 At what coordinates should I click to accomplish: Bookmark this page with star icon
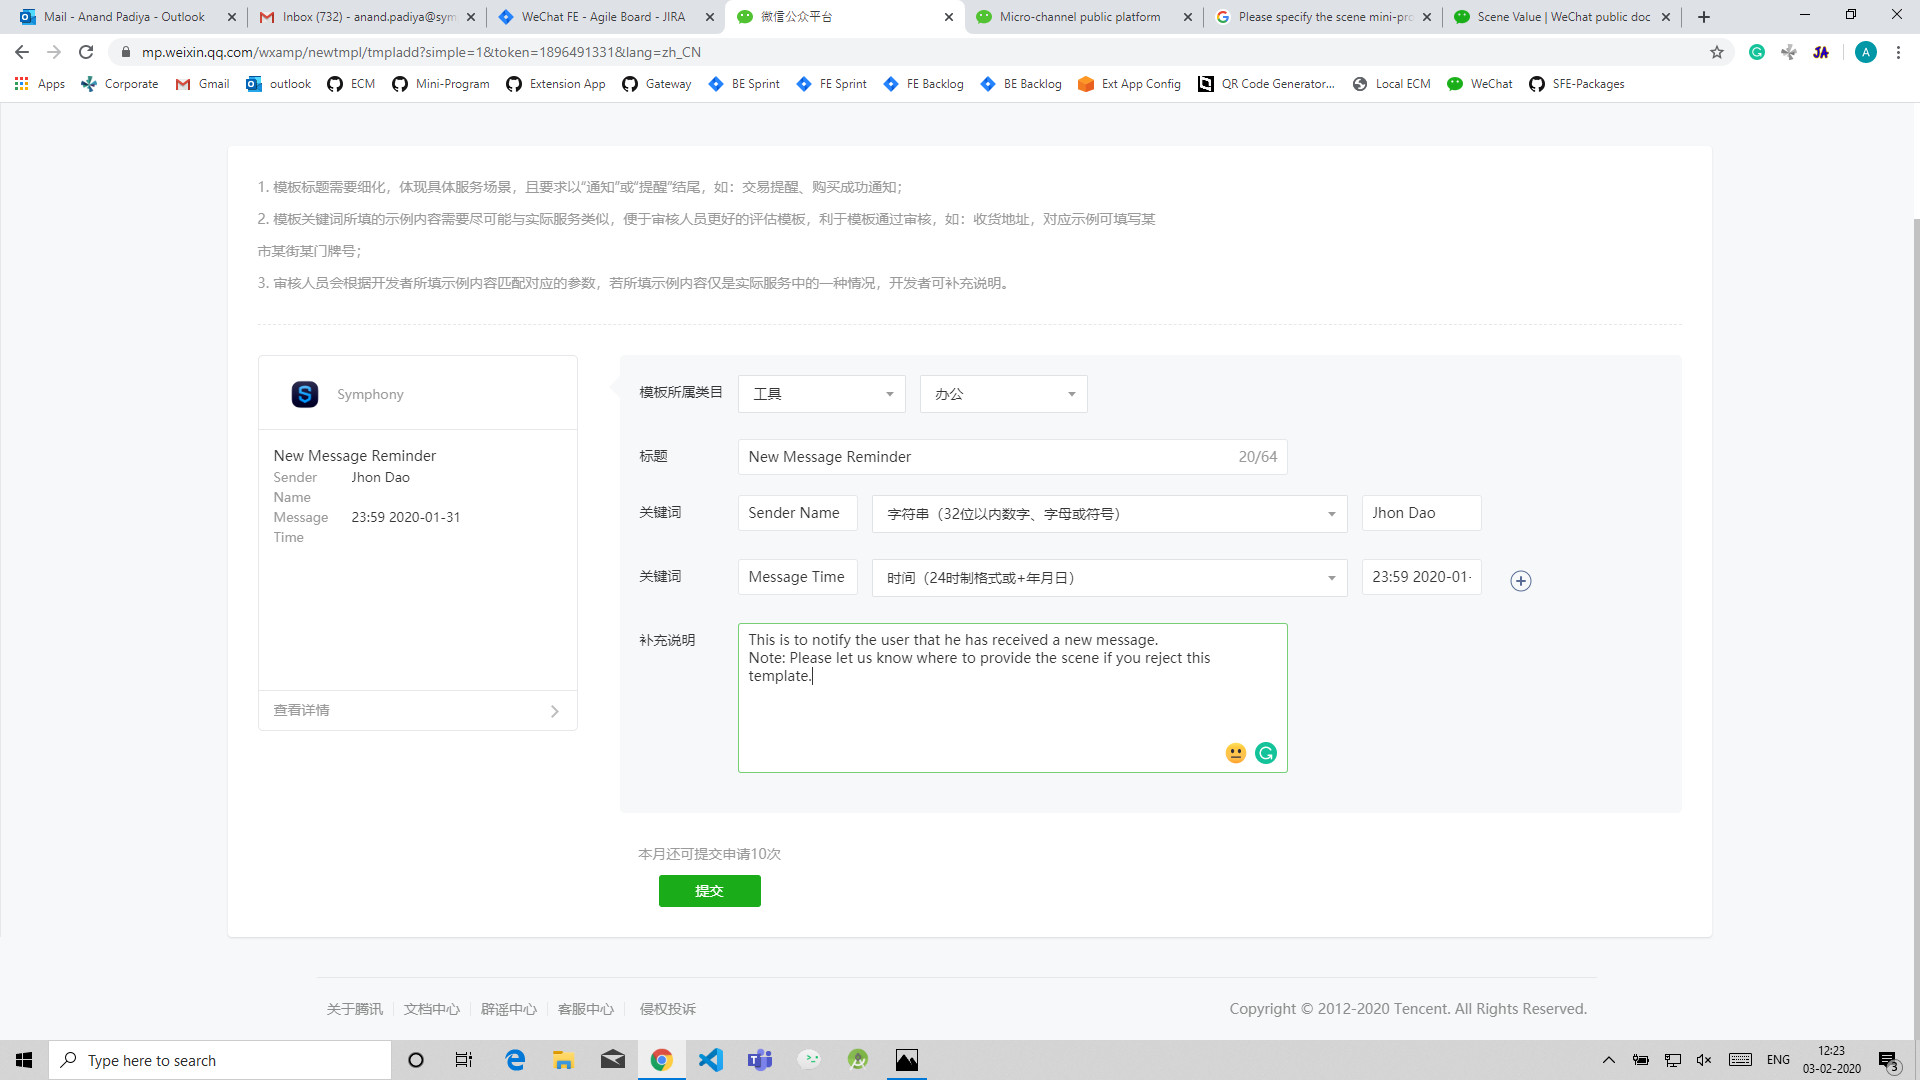point(1716,52)
